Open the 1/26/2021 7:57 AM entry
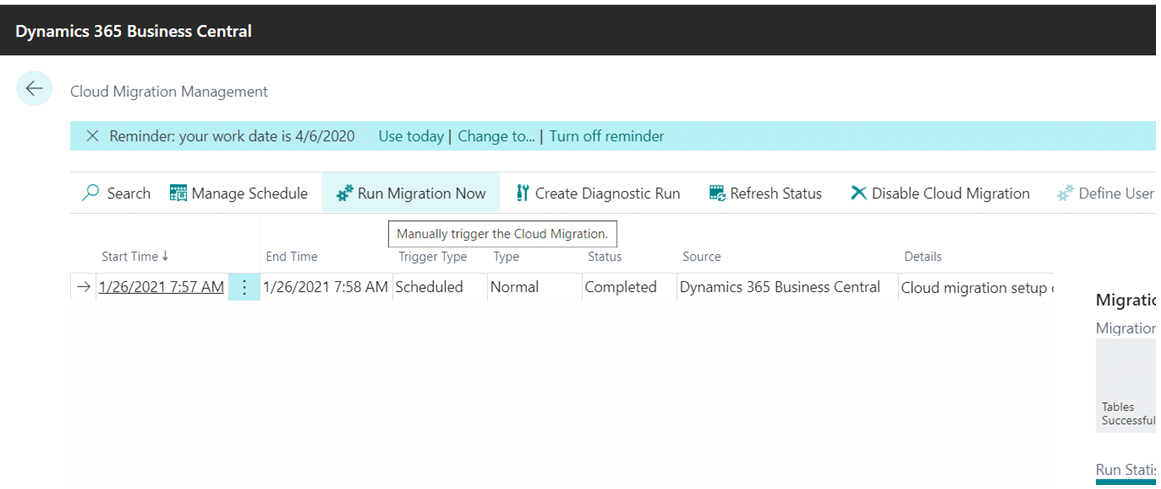 (x=161, y=287)
